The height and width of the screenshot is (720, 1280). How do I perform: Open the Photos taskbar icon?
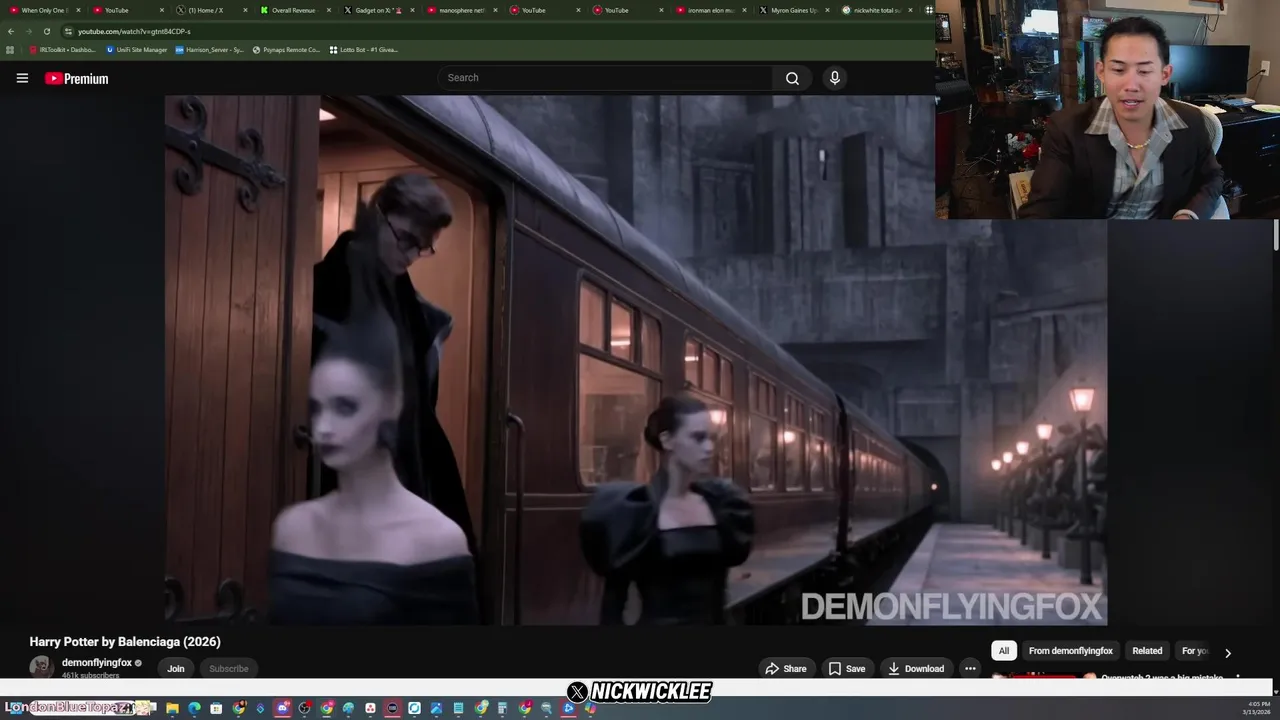436,708
